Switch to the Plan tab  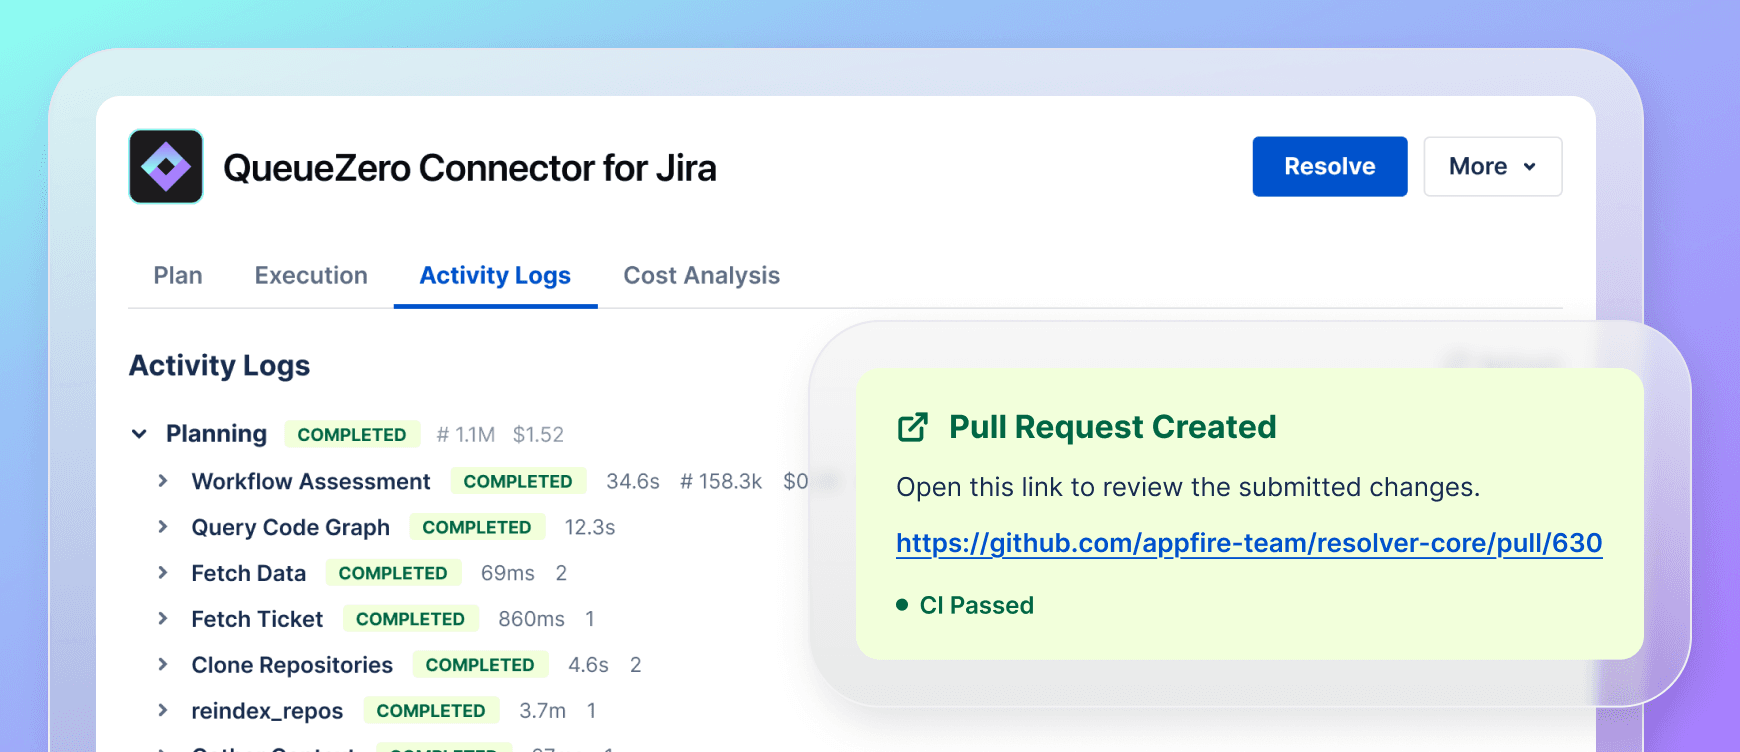tap(178, 275)
